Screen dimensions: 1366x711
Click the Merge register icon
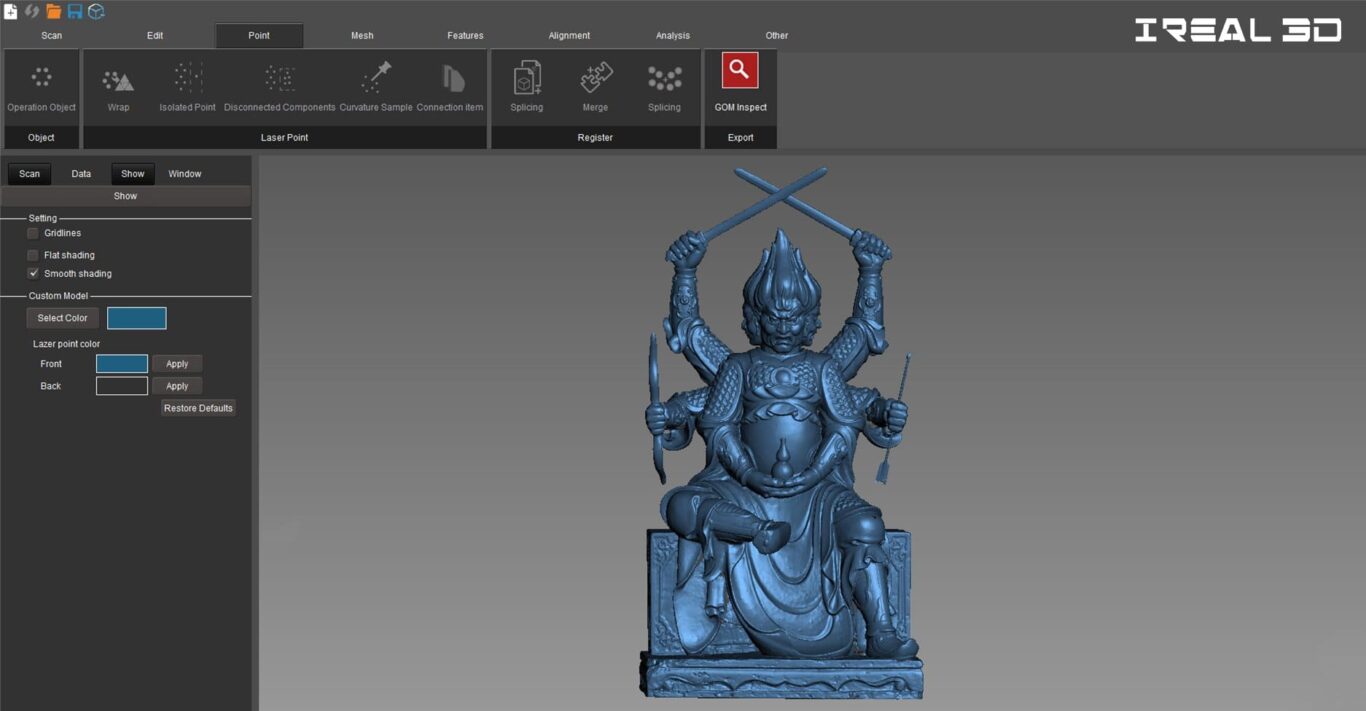coord(595,78)
